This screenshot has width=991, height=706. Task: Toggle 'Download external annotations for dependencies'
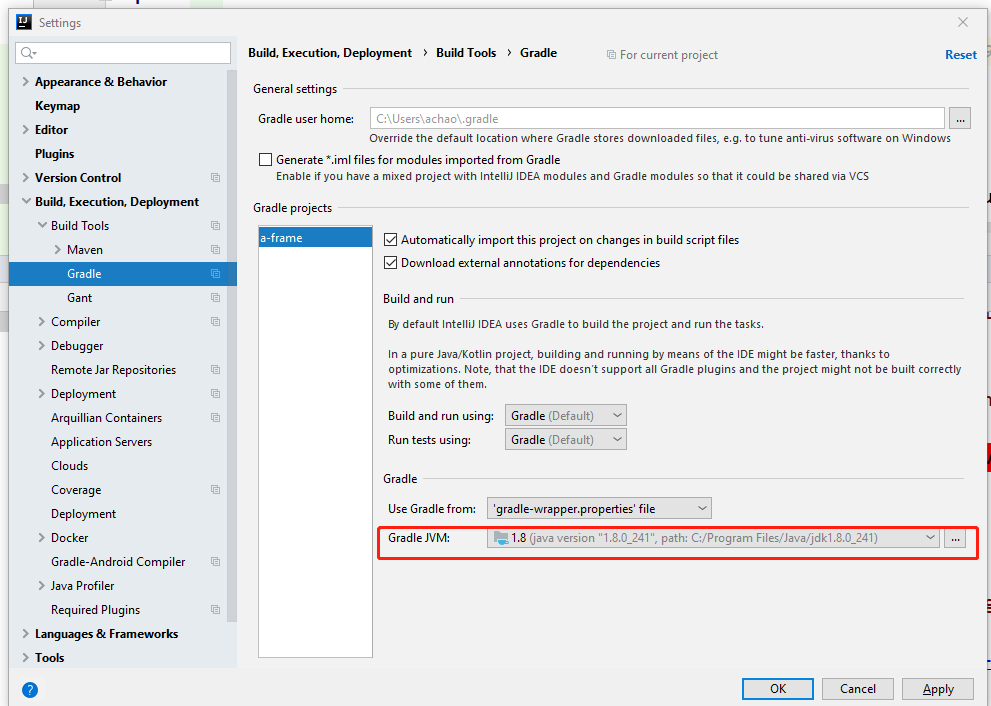(391, 262)
